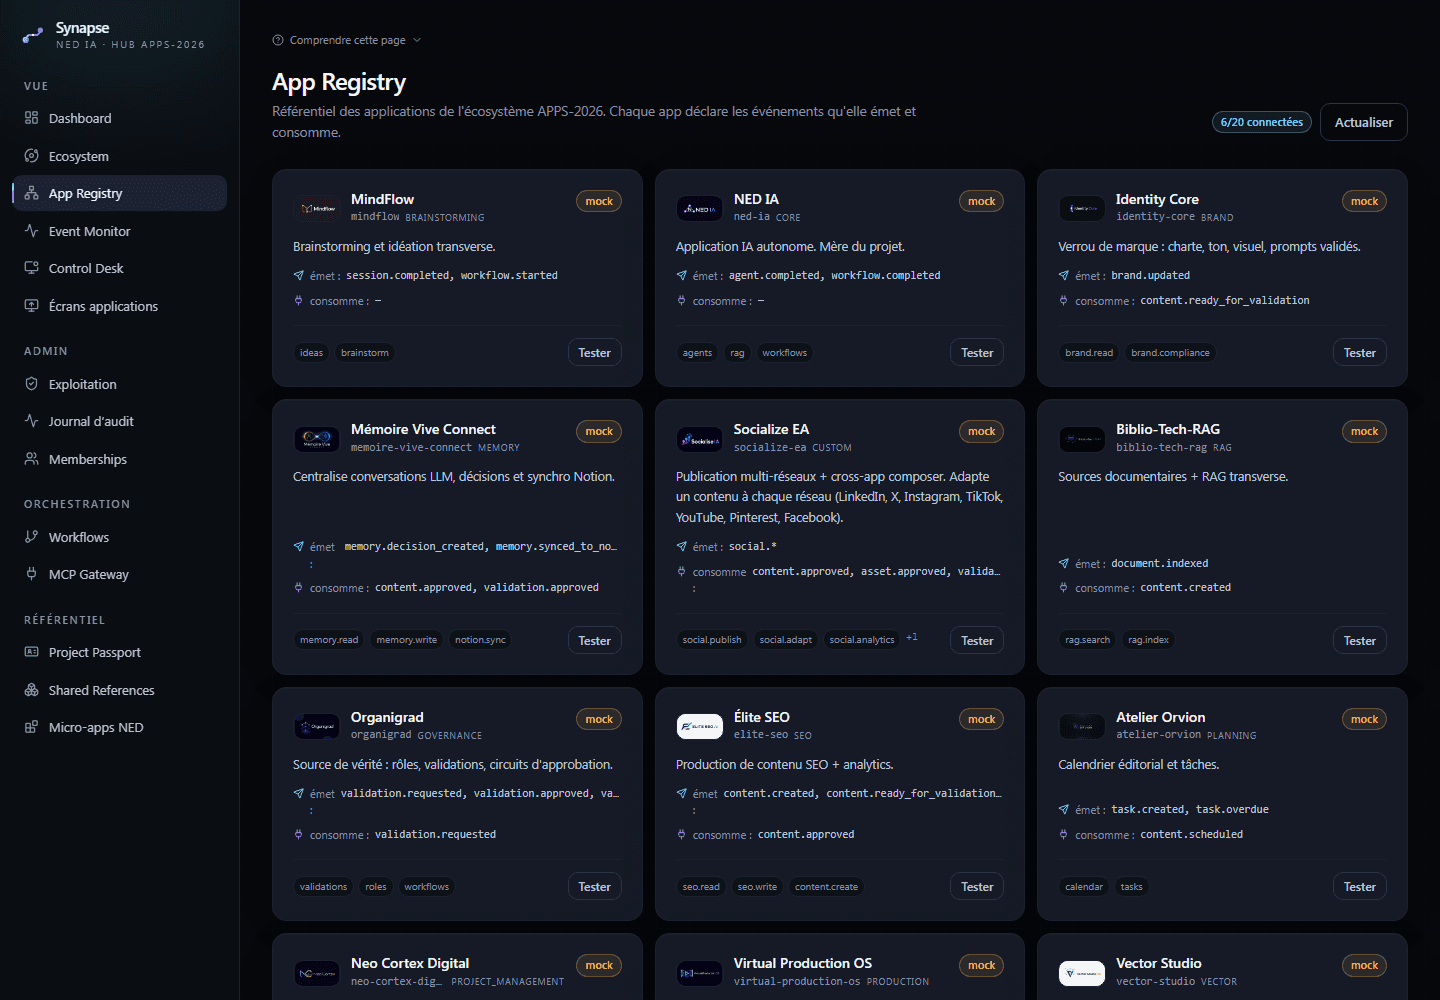The height and width of the screenshot is (1000, 1440).
Task: Click the Ecosystem sidebar icon
Action: [x=31, y=156]
